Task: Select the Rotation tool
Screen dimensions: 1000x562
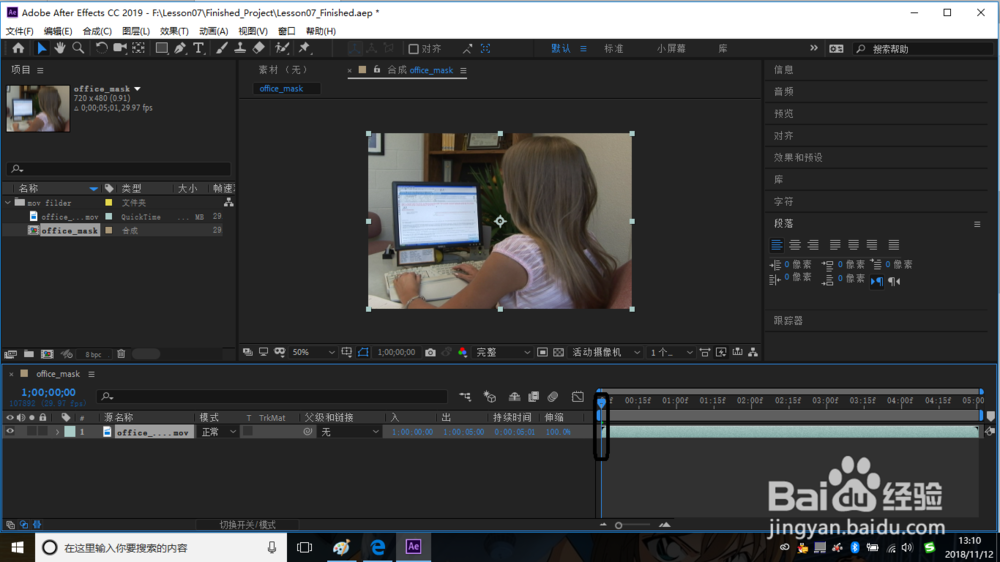Action: tap(101, 48)
